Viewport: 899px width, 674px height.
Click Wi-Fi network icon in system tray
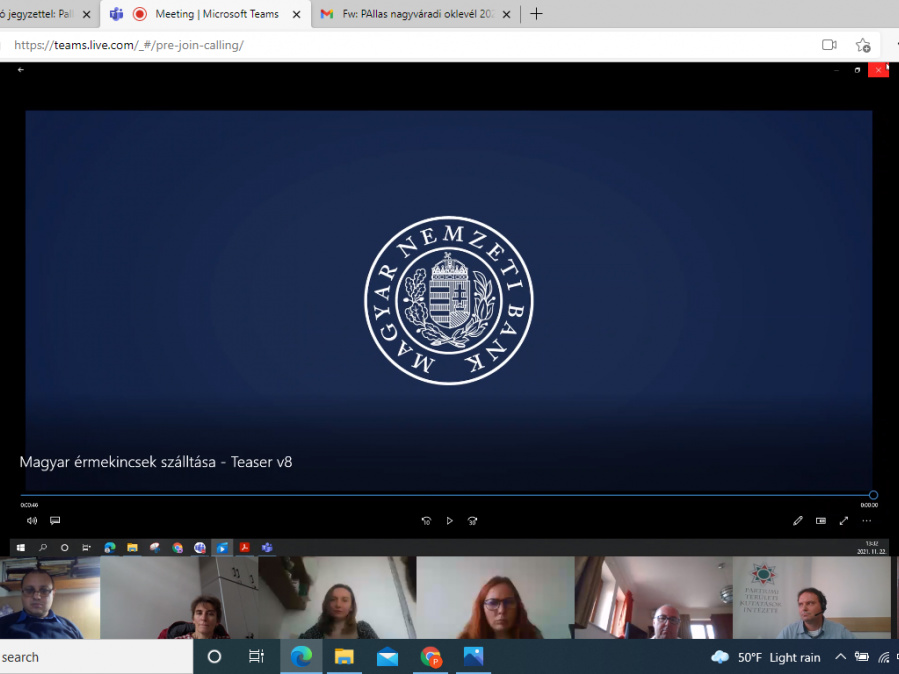(884, 658)
